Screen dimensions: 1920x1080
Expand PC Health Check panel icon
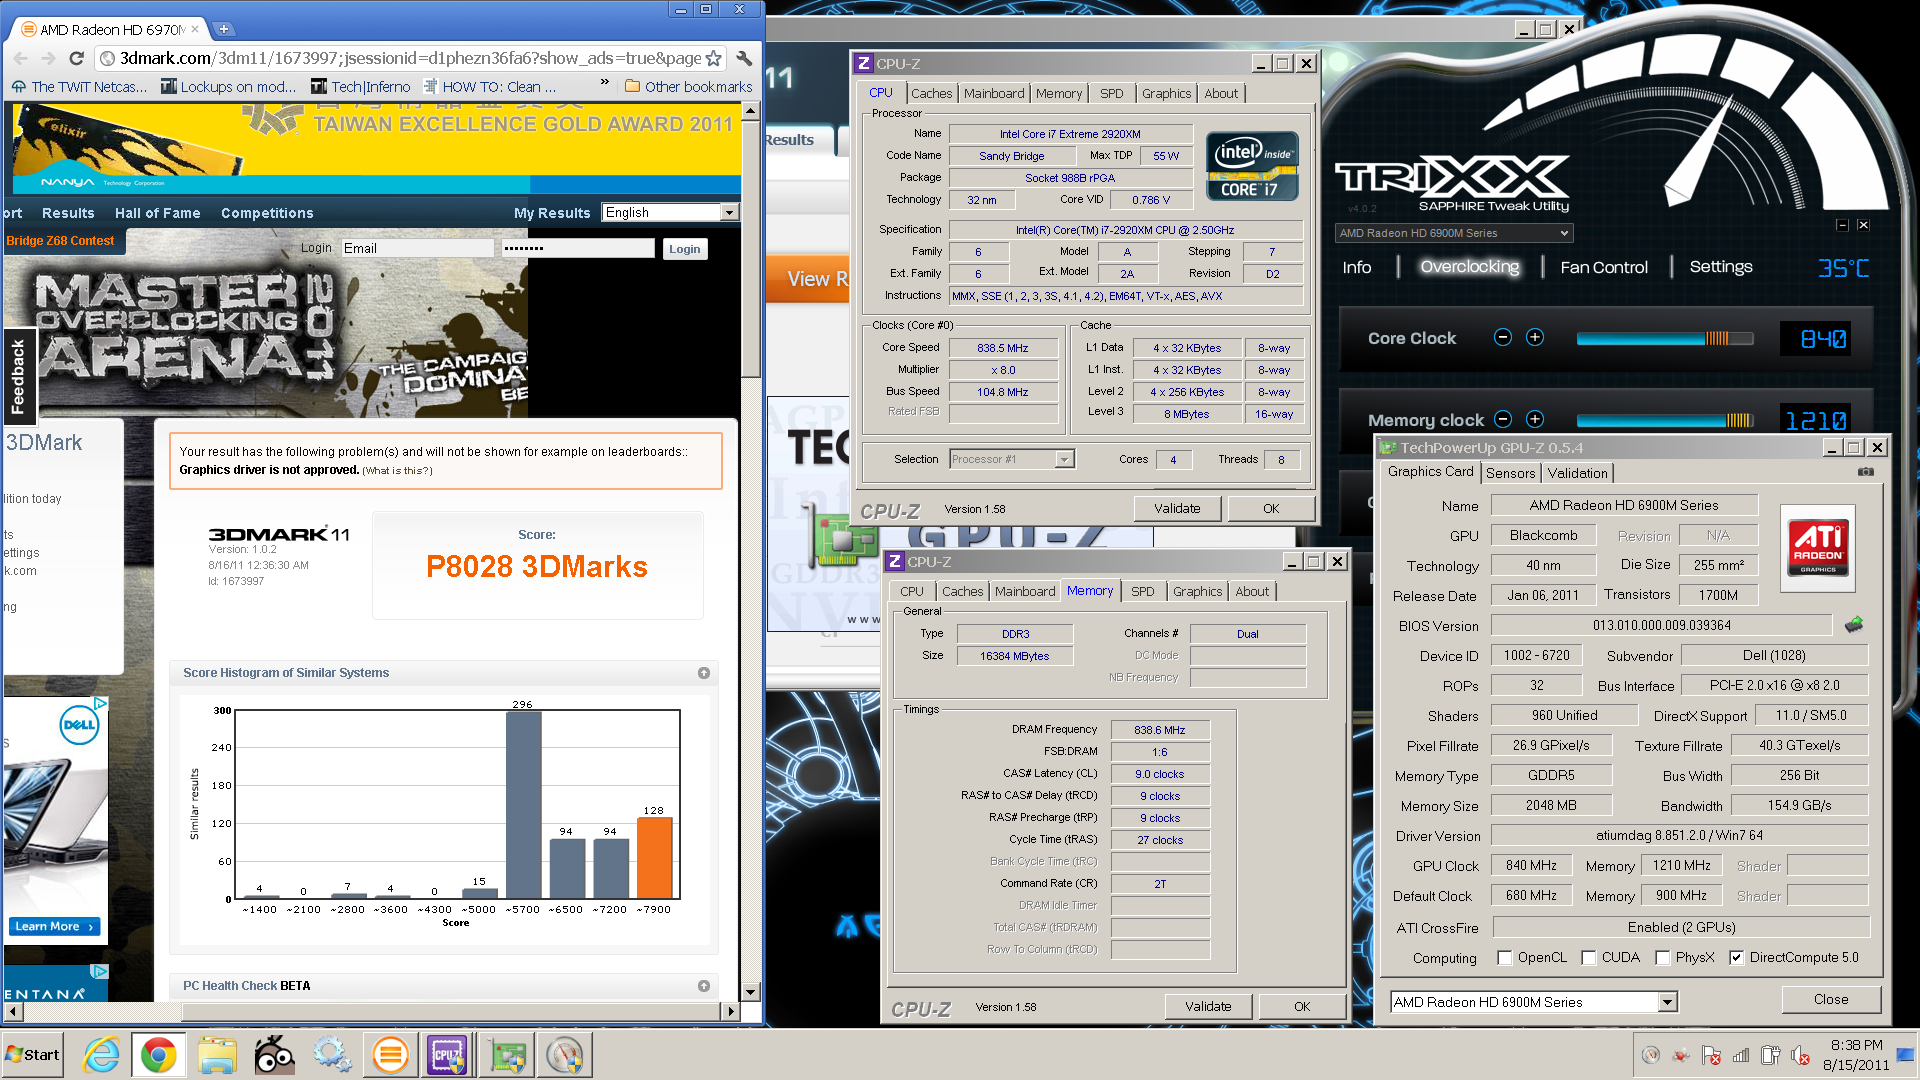point(704,986)
